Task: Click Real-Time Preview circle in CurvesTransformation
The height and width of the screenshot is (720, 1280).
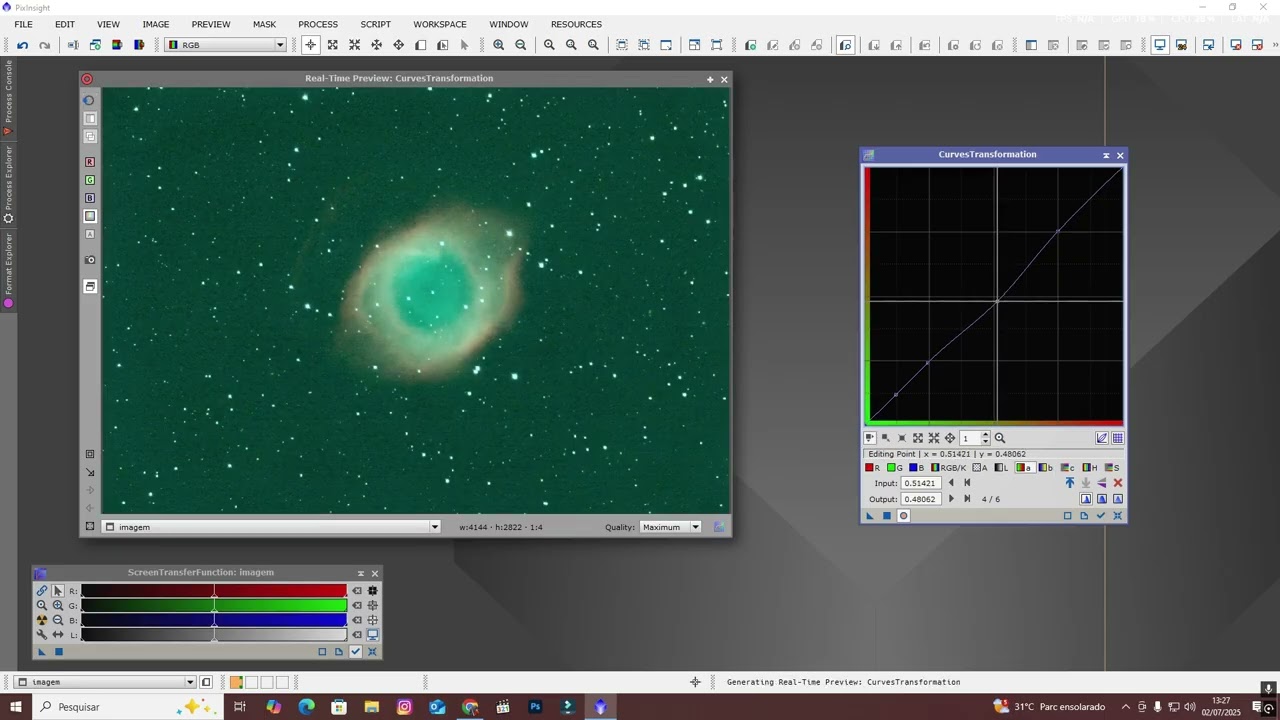Action: [904, 516]
